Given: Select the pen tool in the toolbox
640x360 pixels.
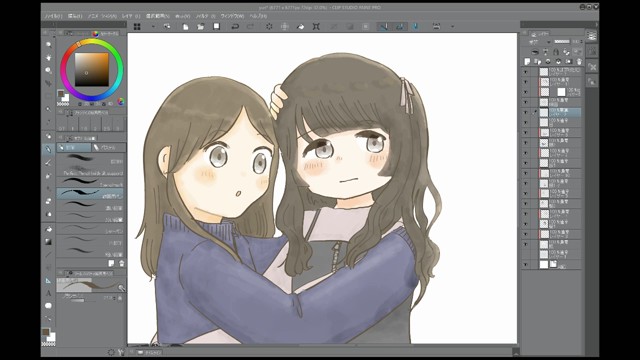Looking at the screenshot, I should (x=48, y=149).
